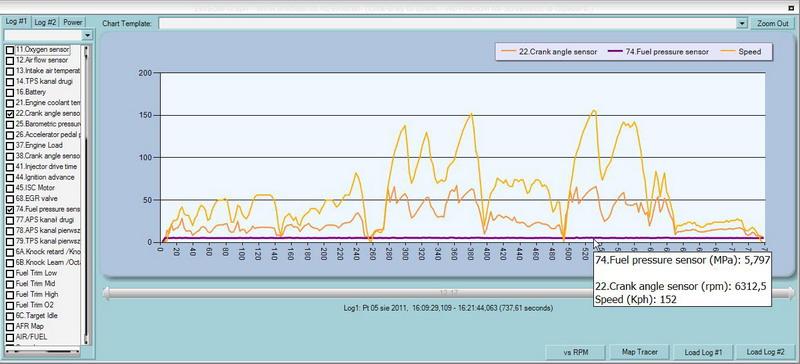The height and width of the screenshot is (364, 800).
Task: Enable the 12.Air flow sensor checkbox
Action: 10,61
